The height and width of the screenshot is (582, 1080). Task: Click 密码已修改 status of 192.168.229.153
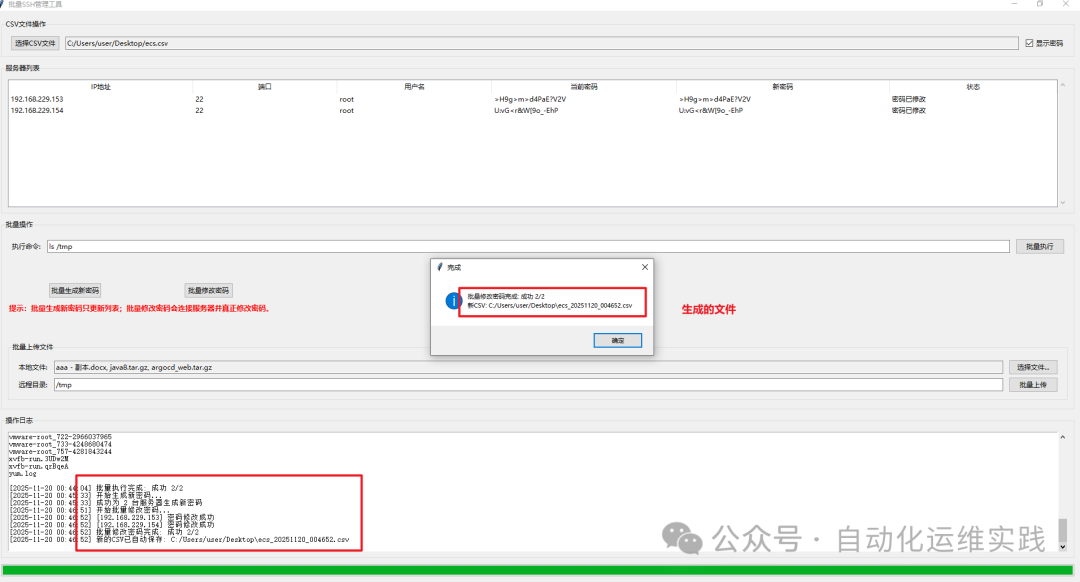click(x=908, y=99)
